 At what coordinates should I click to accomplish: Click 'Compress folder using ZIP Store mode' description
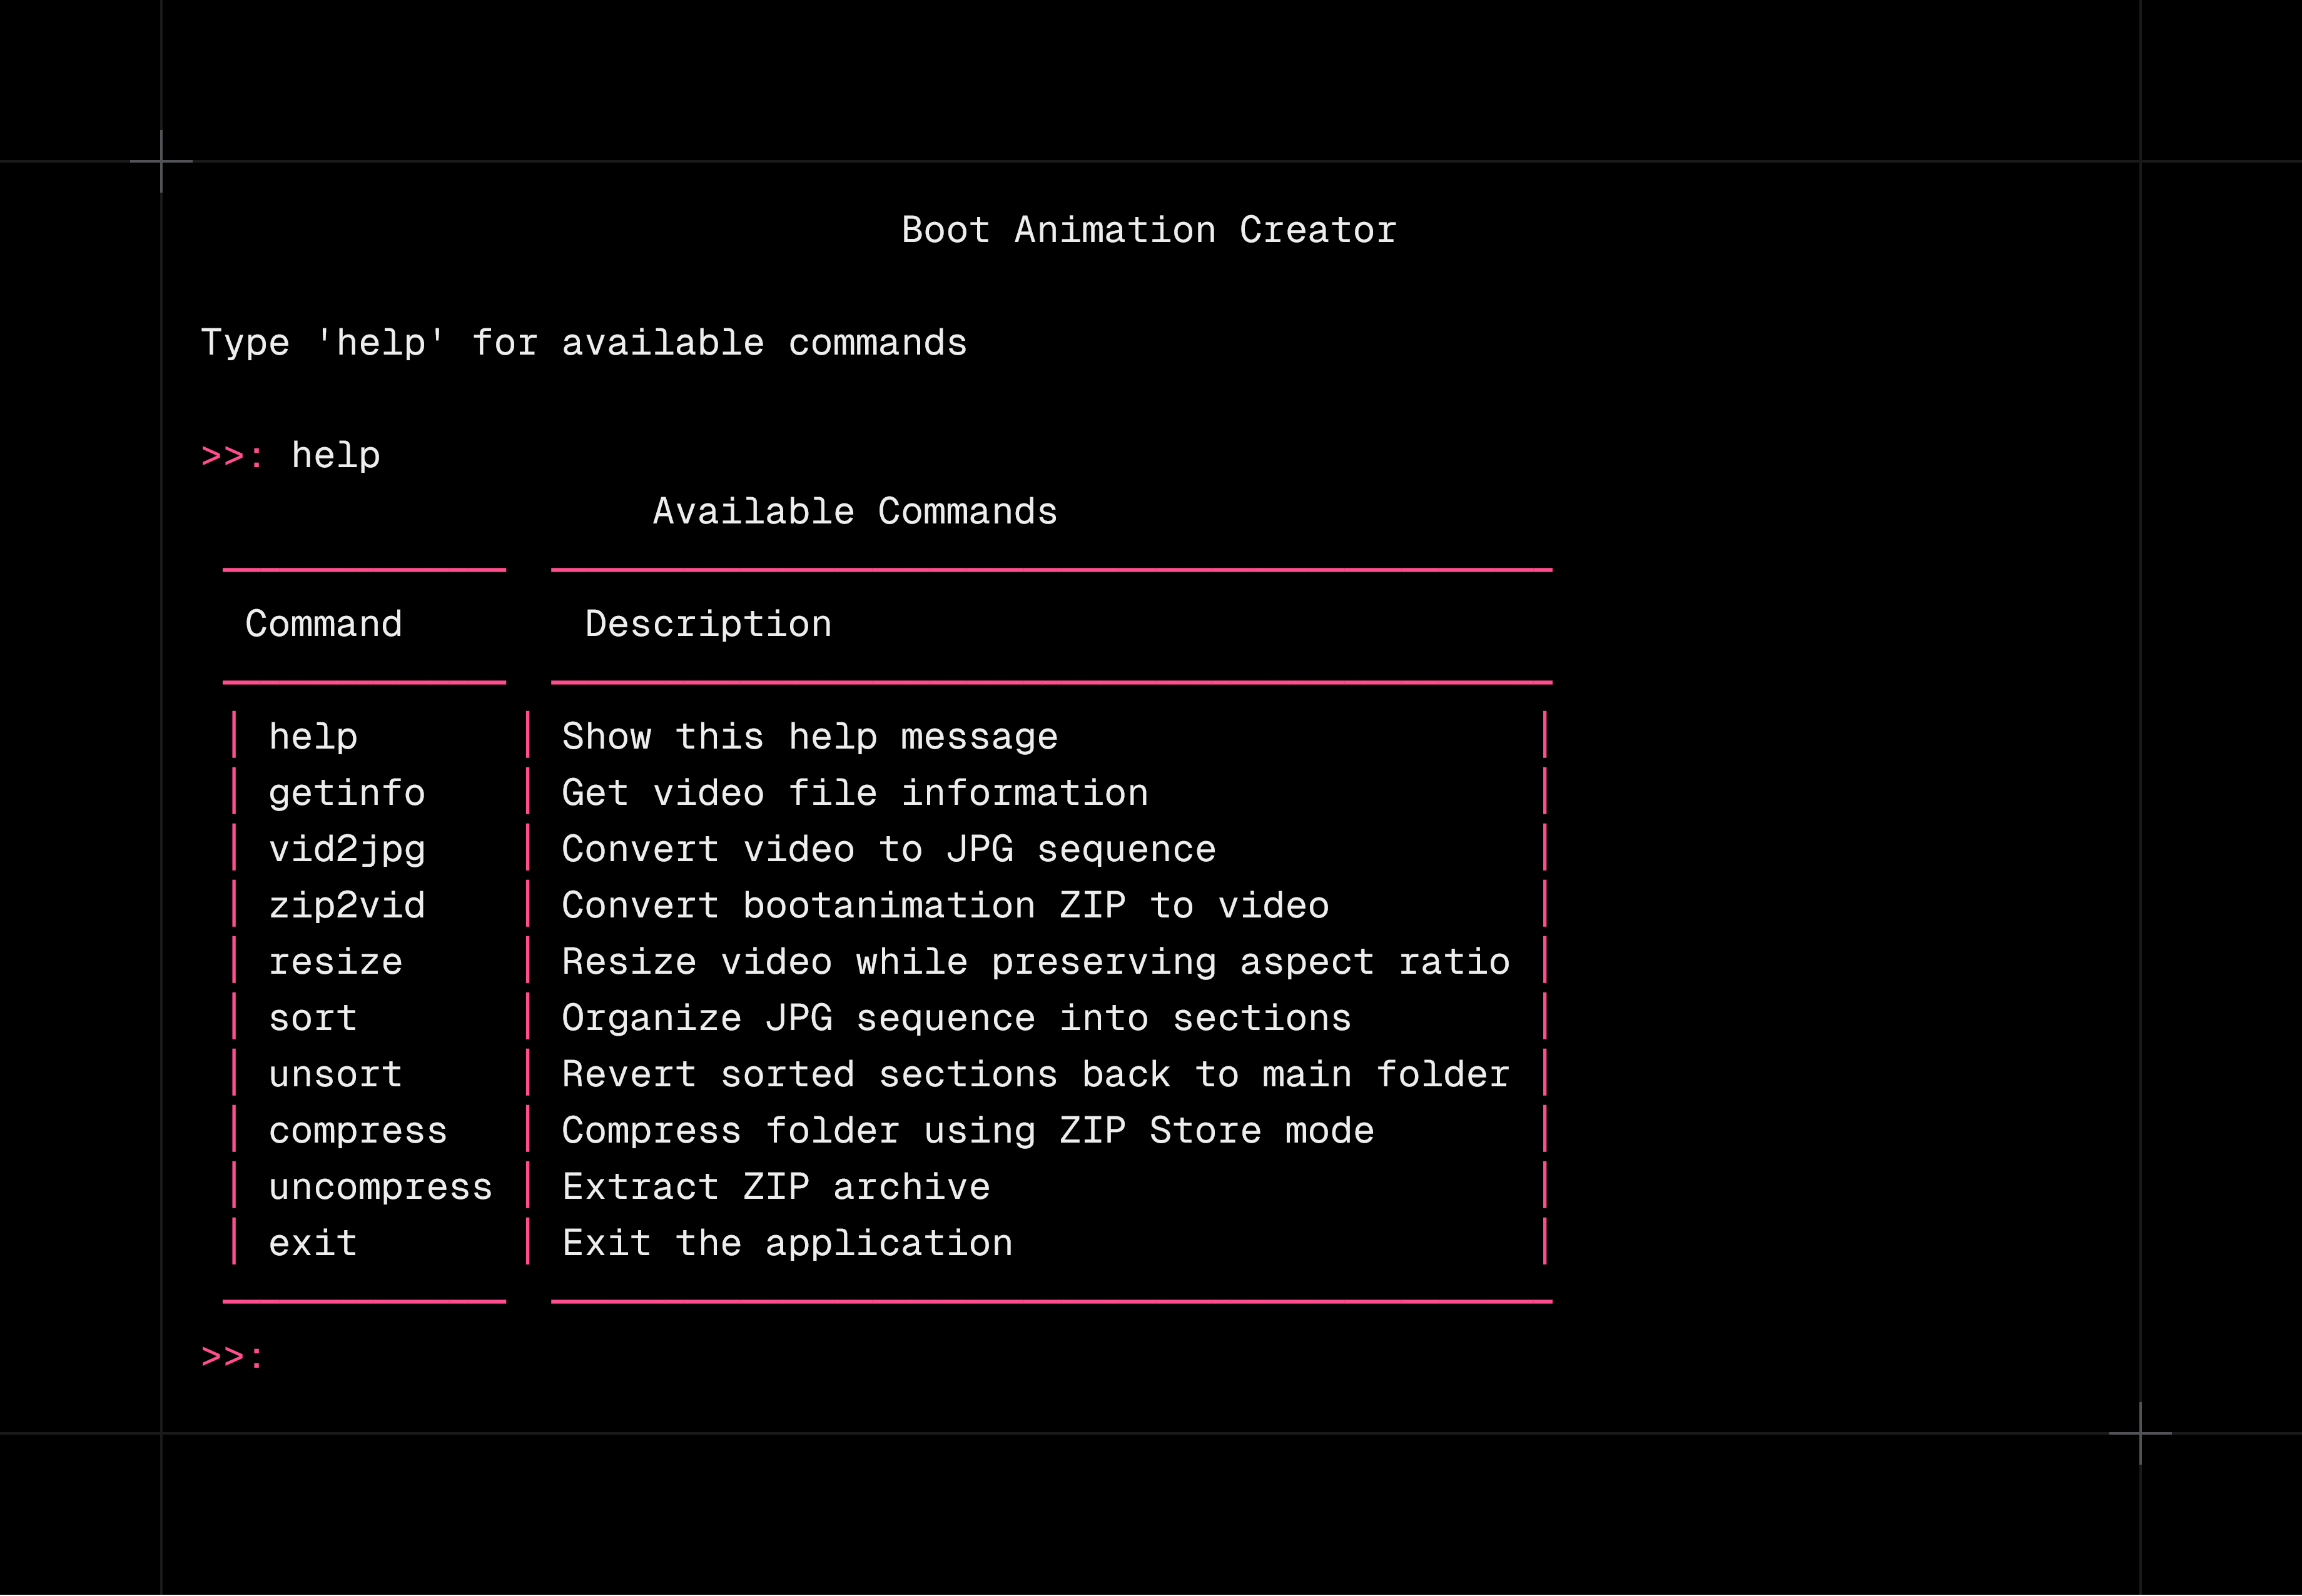(x=968, y=1131)
